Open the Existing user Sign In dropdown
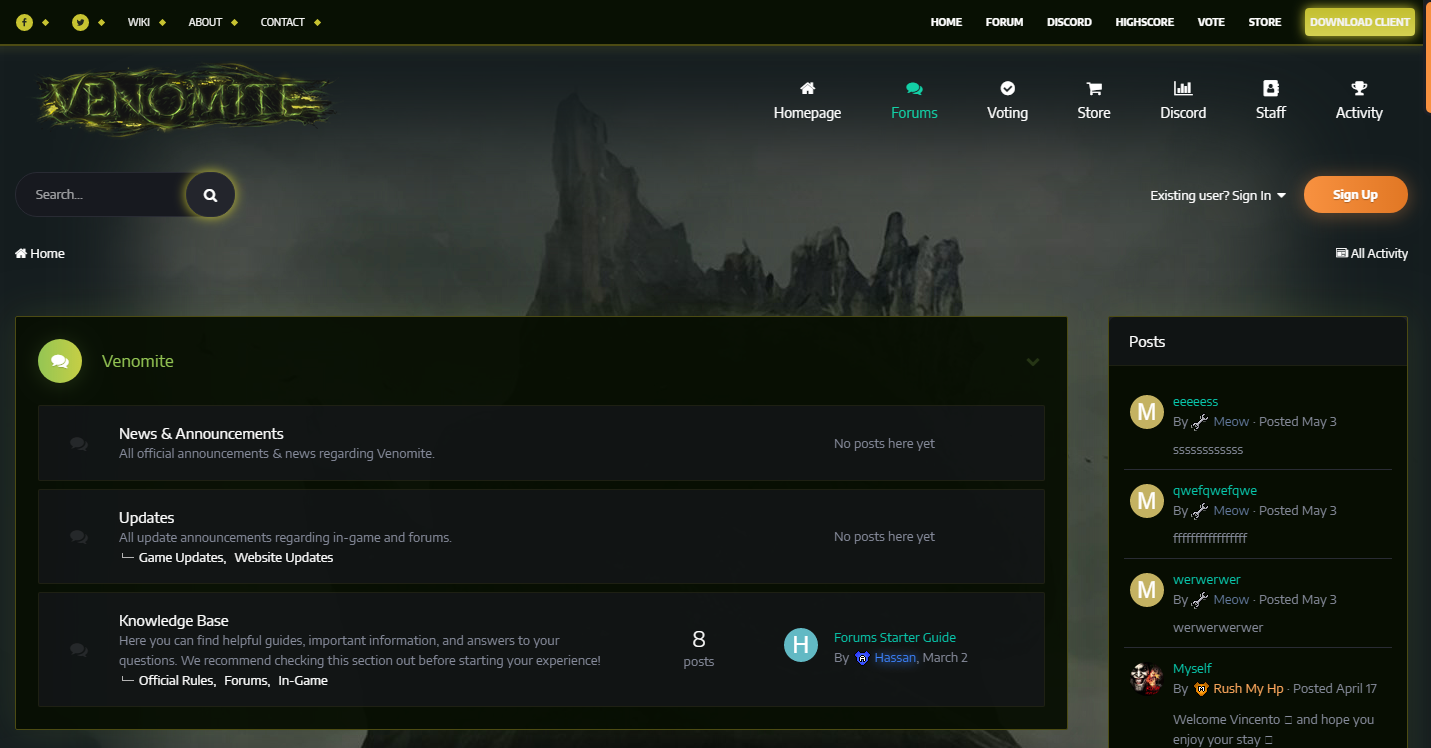1431x748 pixels. (x=1218, y=195)
